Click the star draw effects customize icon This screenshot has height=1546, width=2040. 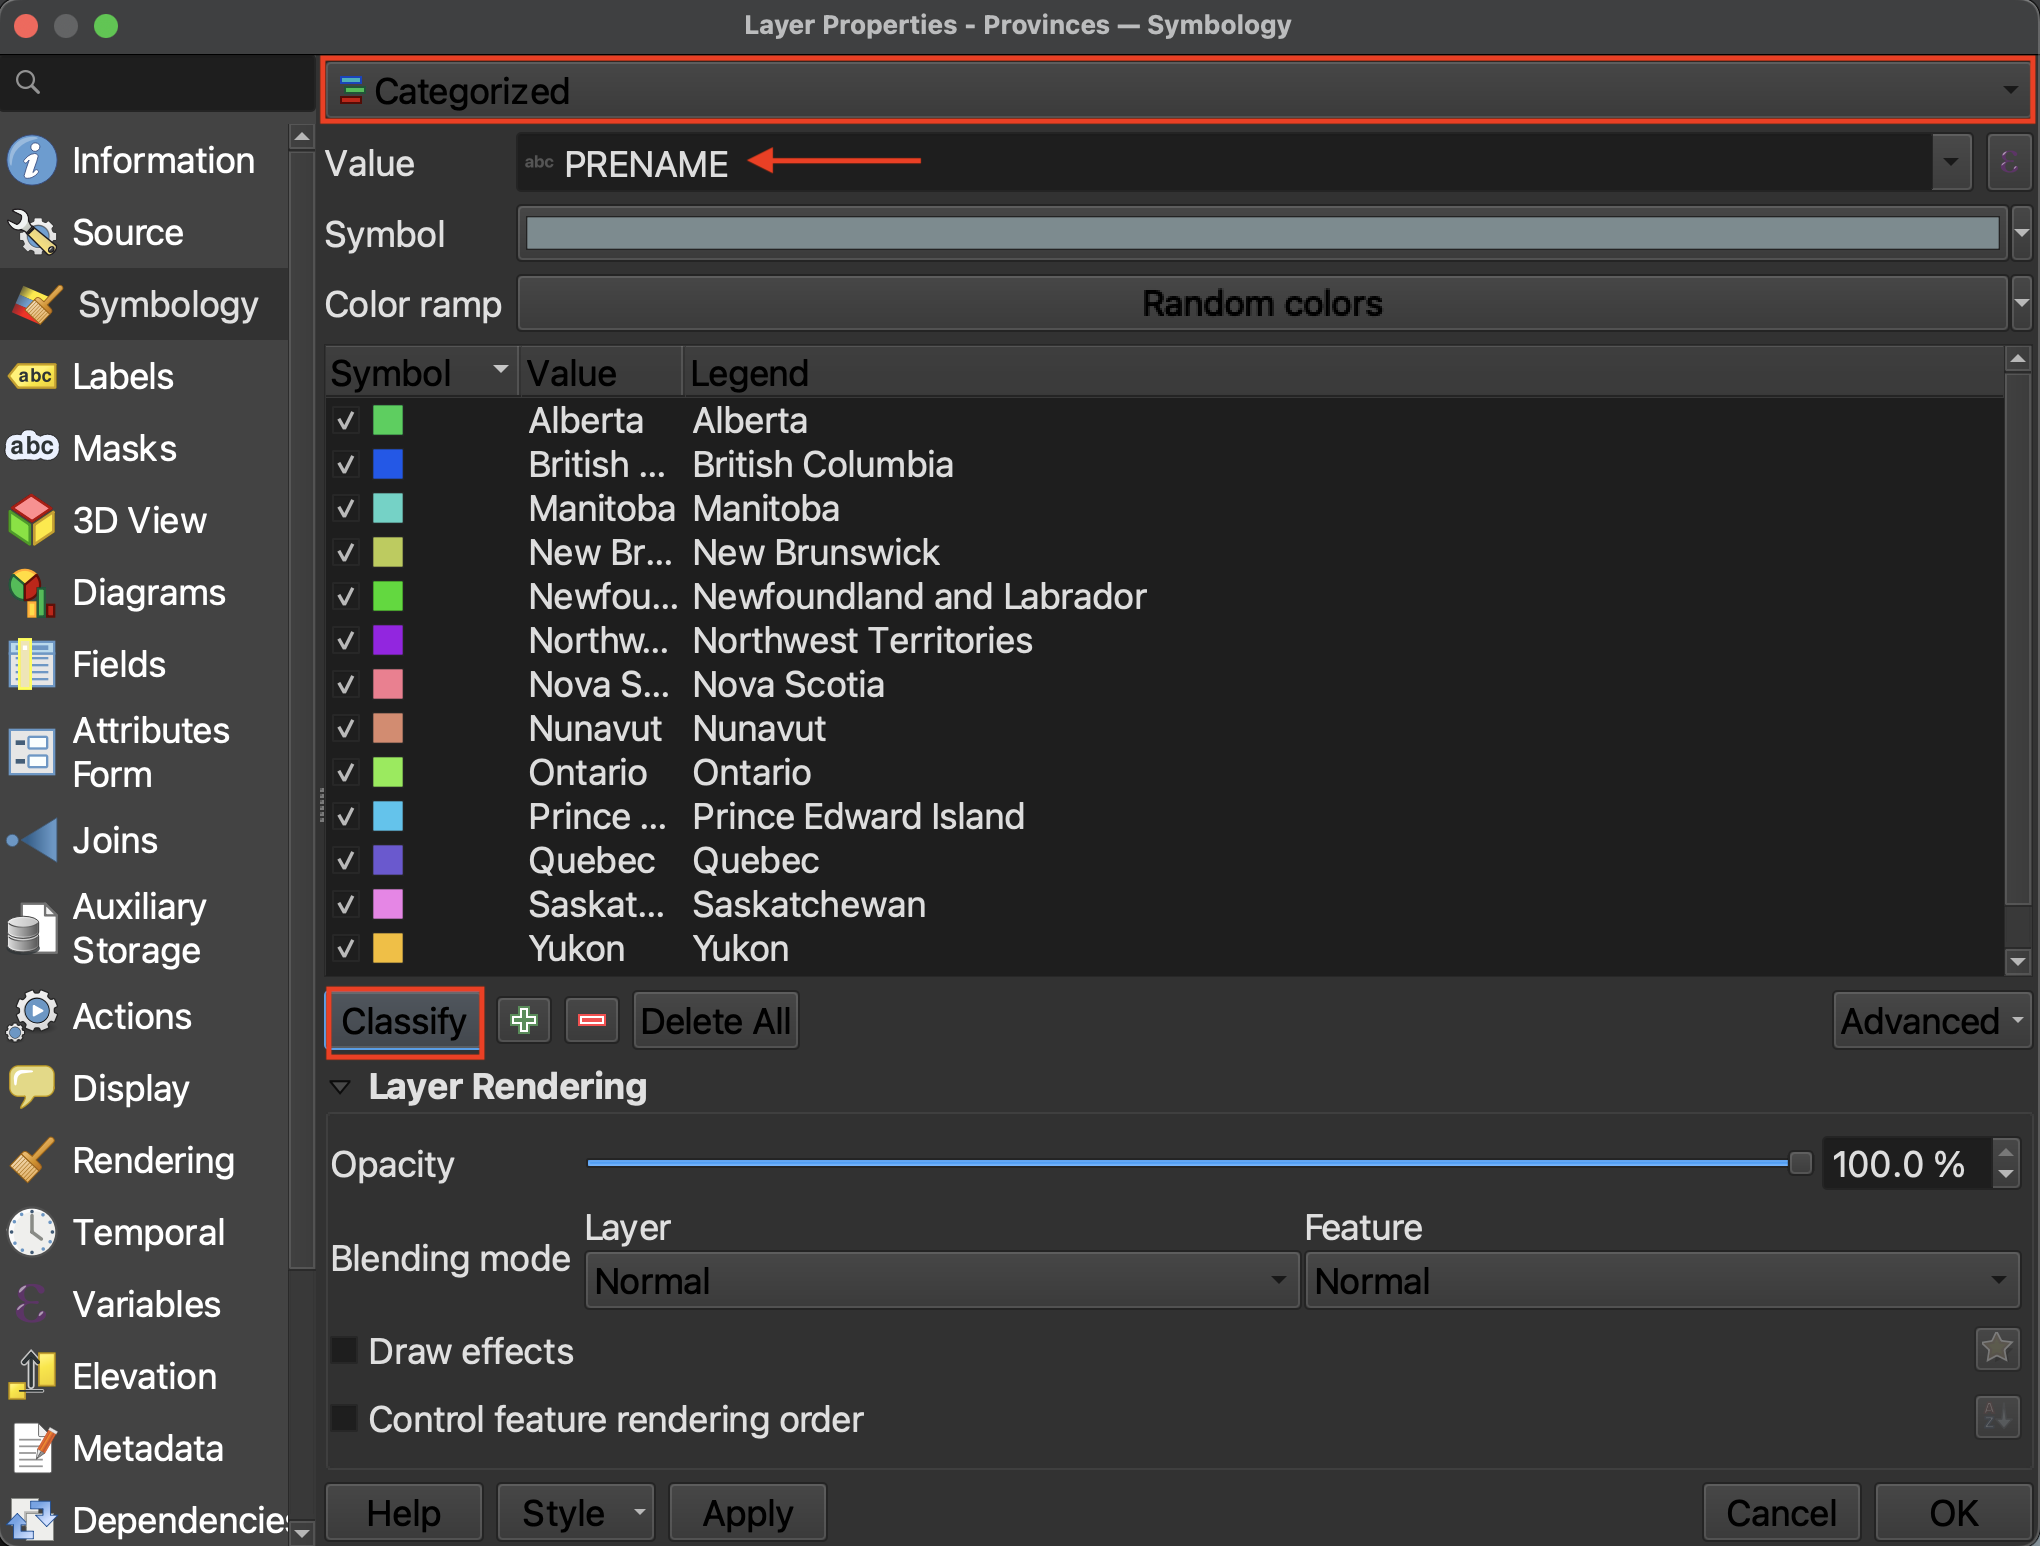(x=1997, y=1349)
